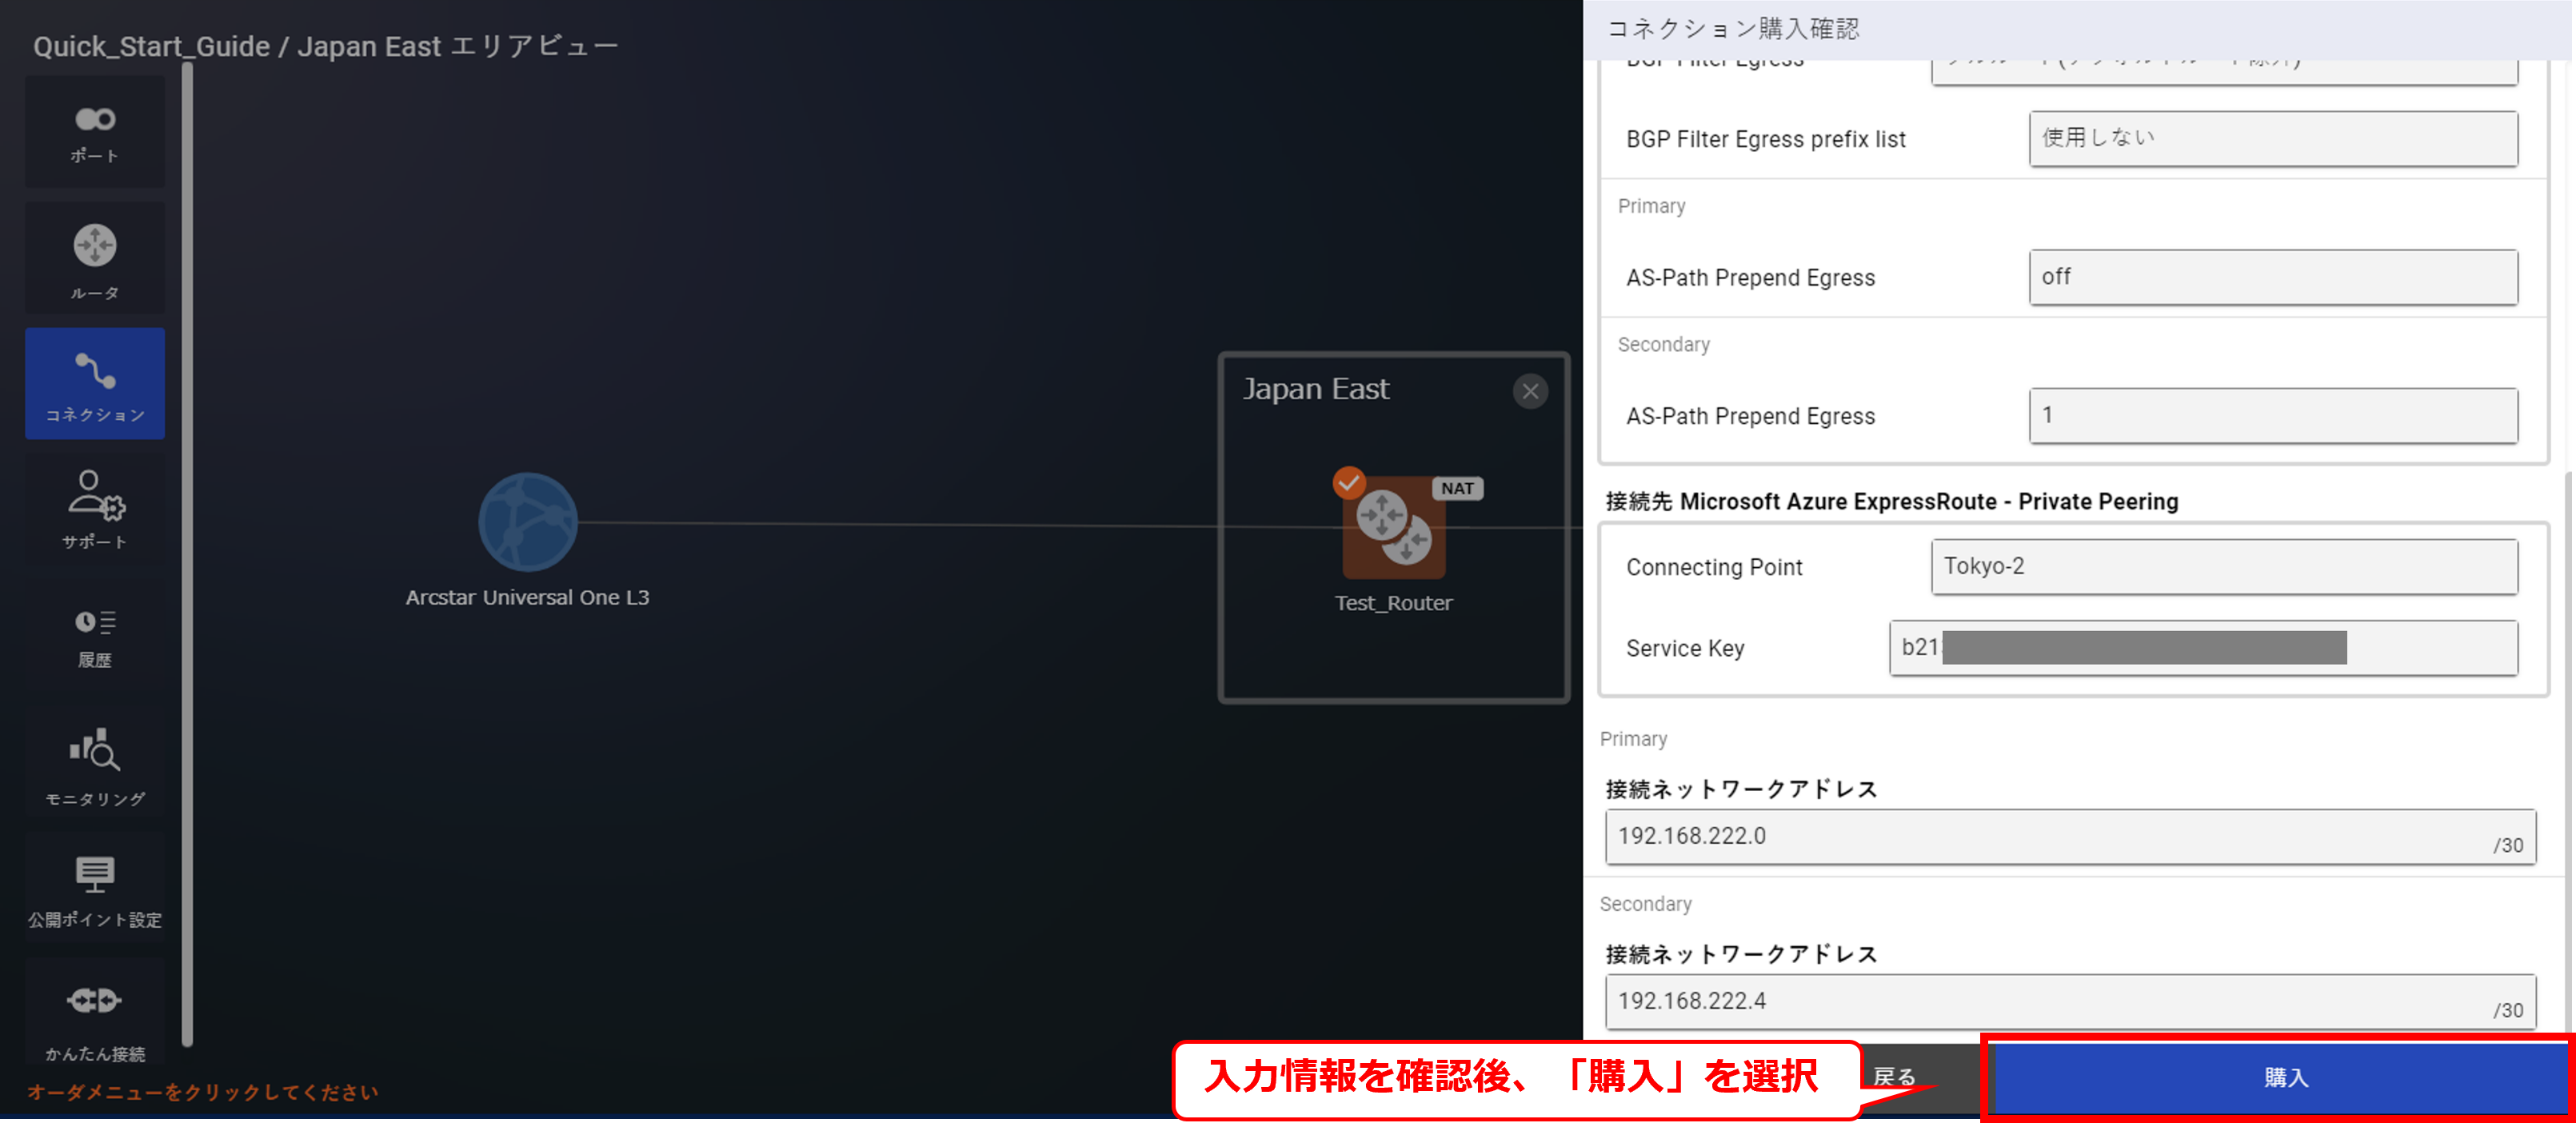Click the Primary AS-Path Prepend Egress off field
The height and width of the screenshot is (1127, 2576).
2272,277
